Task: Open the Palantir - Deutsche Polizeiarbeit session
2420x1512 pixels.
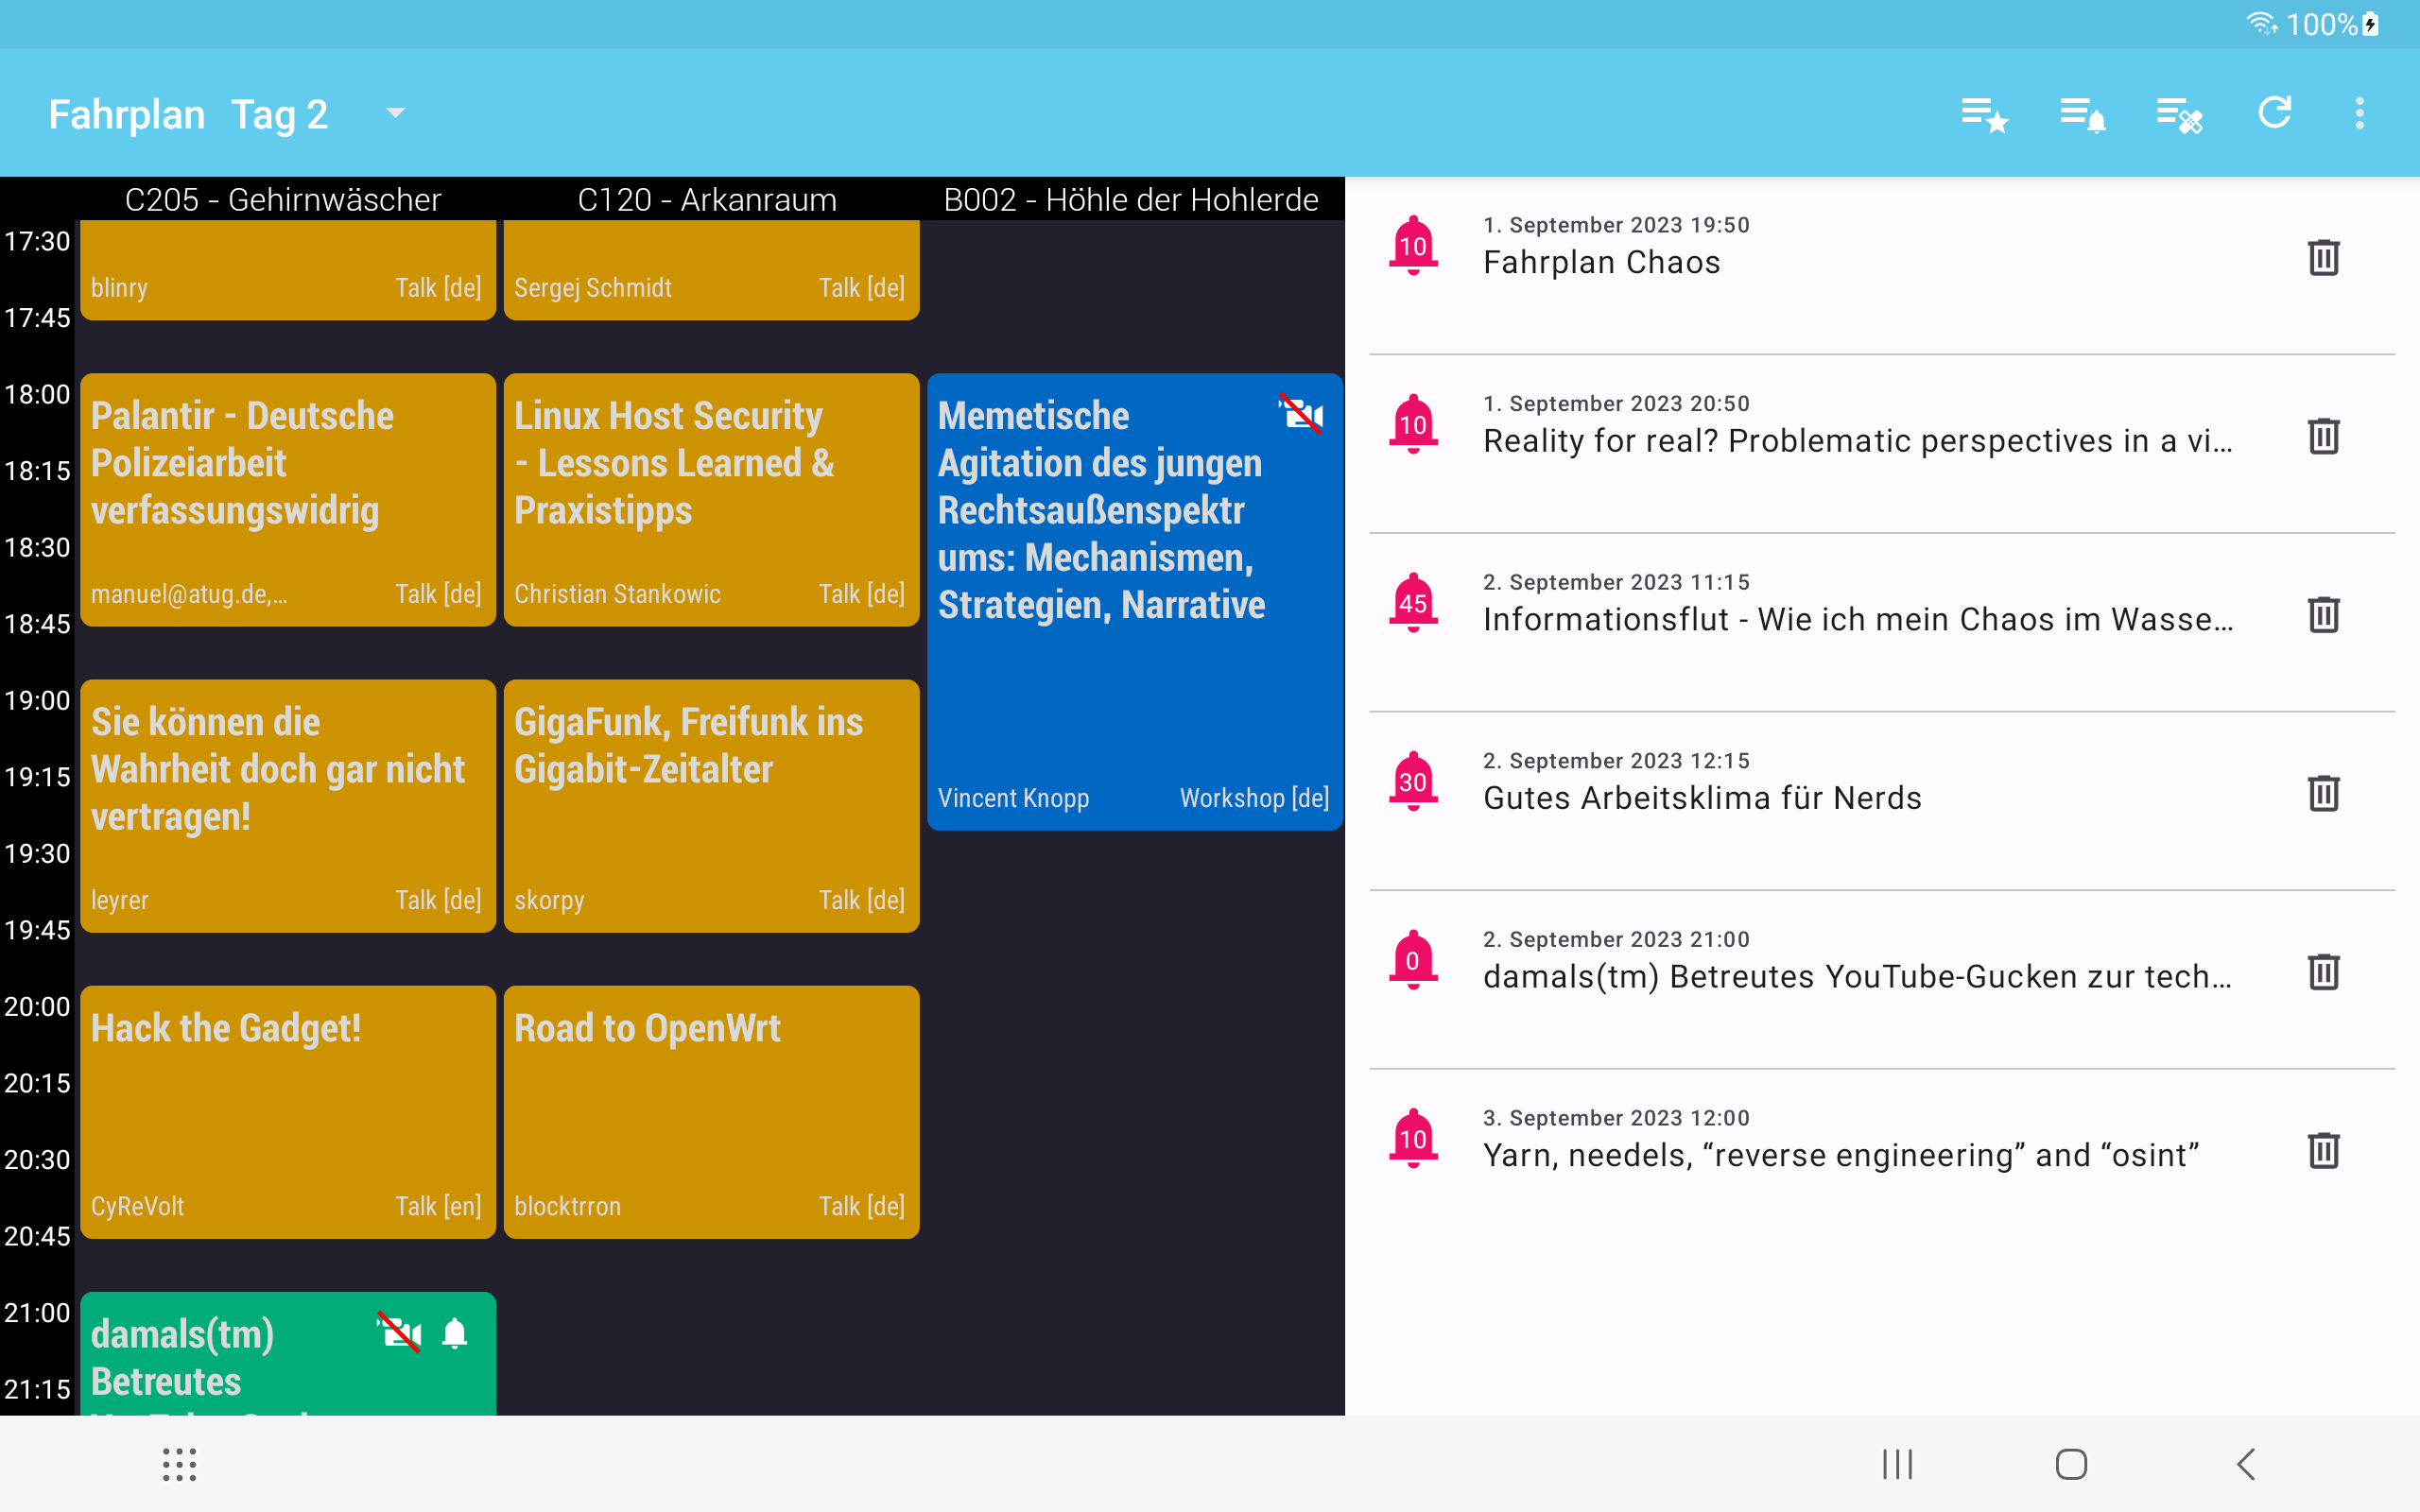Action: click(x=288, y=500)
